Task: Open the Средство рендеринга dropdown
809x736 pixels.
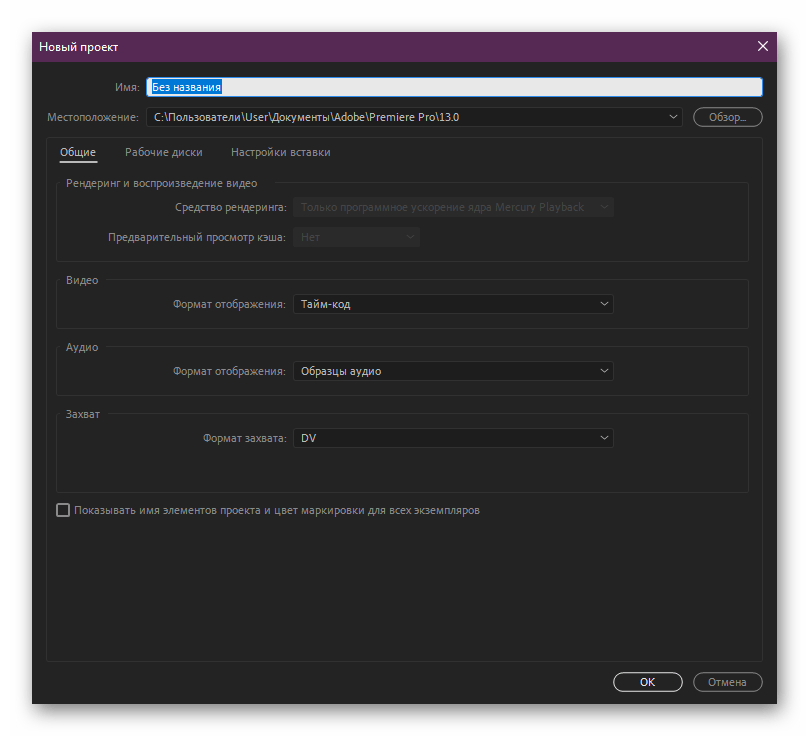Action: coord(453,207)
